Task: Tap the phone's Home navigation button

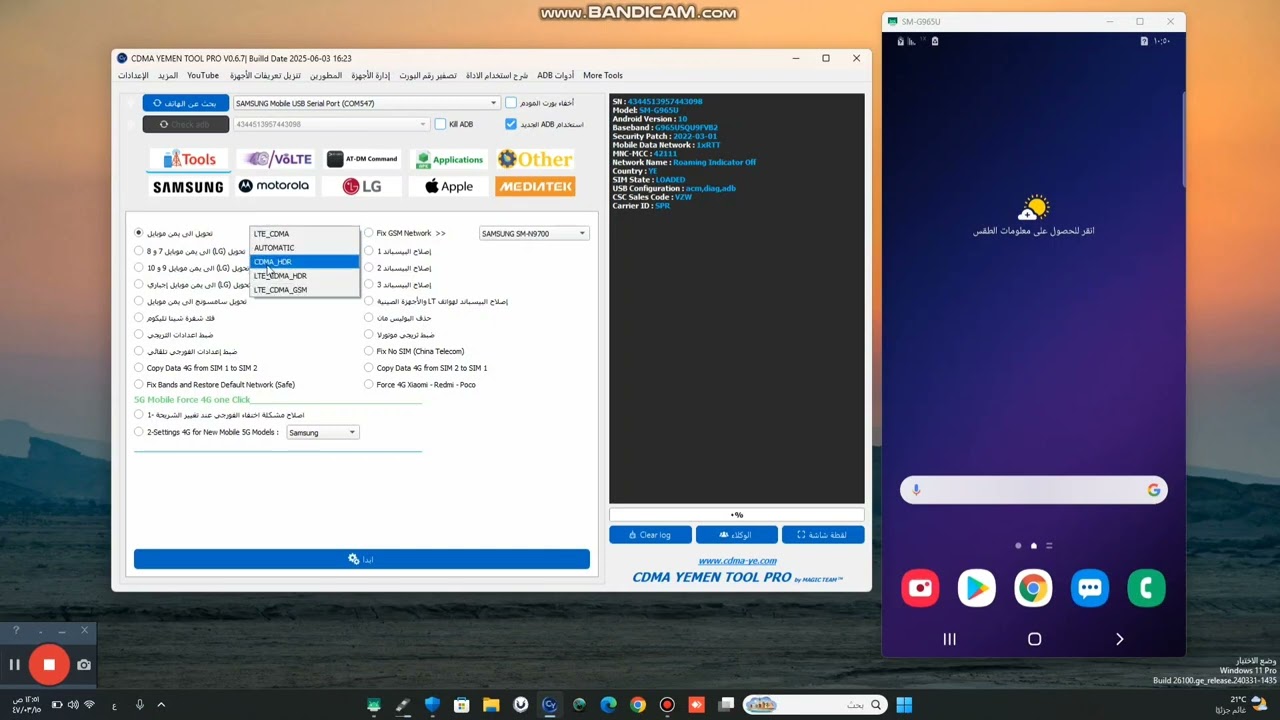Action: (1034, 639)
